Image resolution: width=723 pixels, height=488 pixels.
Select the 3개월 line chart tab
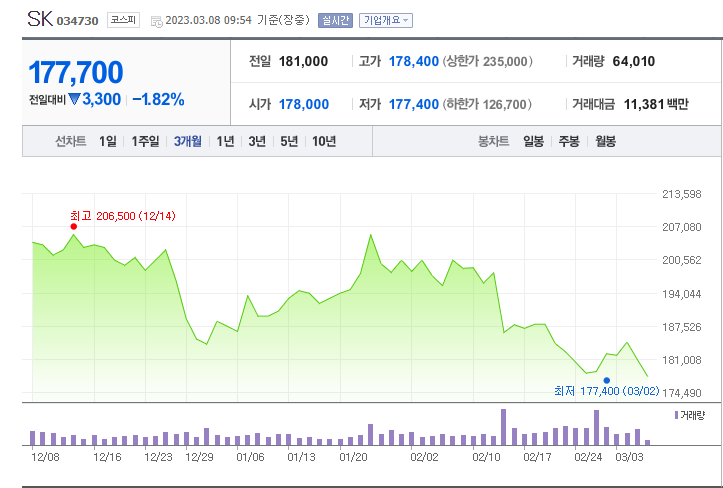(x=188, y=141)
